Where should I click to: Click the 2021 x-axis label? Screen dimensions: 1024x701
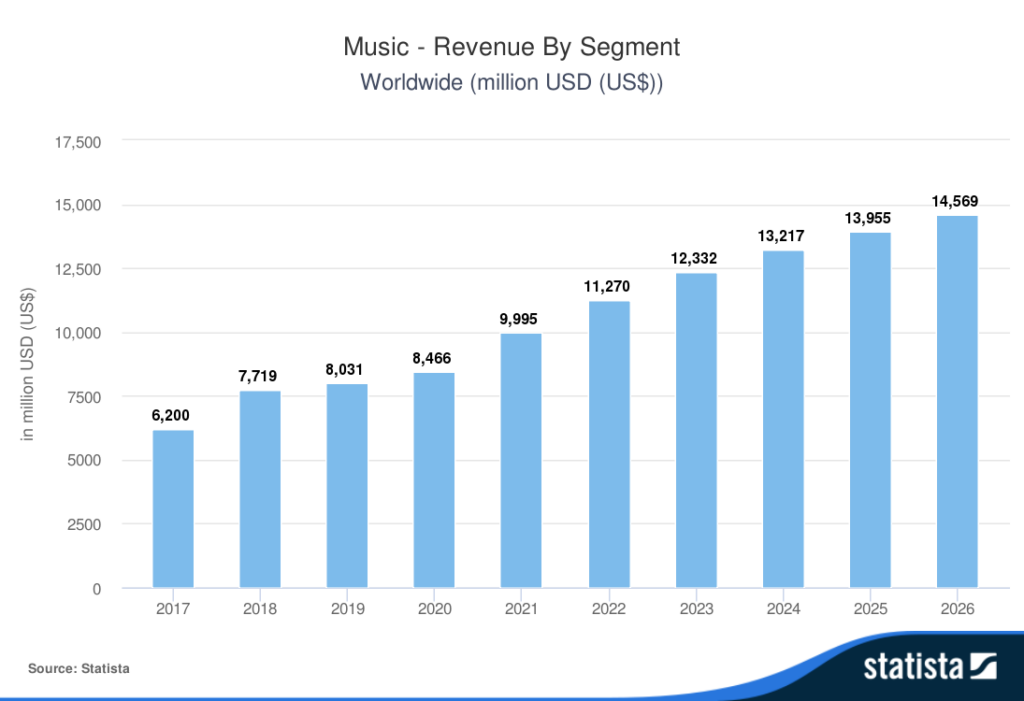click(x=521, y=609)
